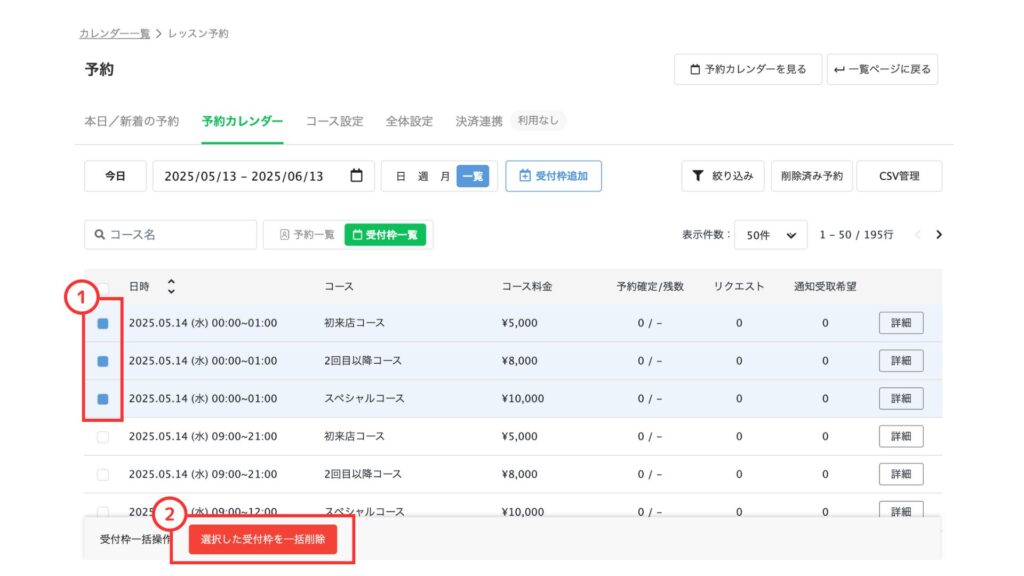Jump to 今日
The height and width of the screenshot is (576, 1024).
pos(115,176)
